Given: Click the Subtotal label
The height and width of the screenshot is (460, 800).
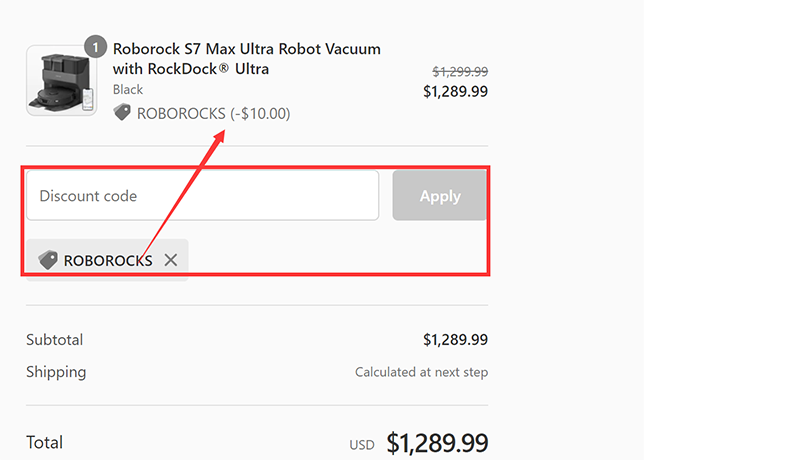Looking at the screenshot, I should point(55,340).
